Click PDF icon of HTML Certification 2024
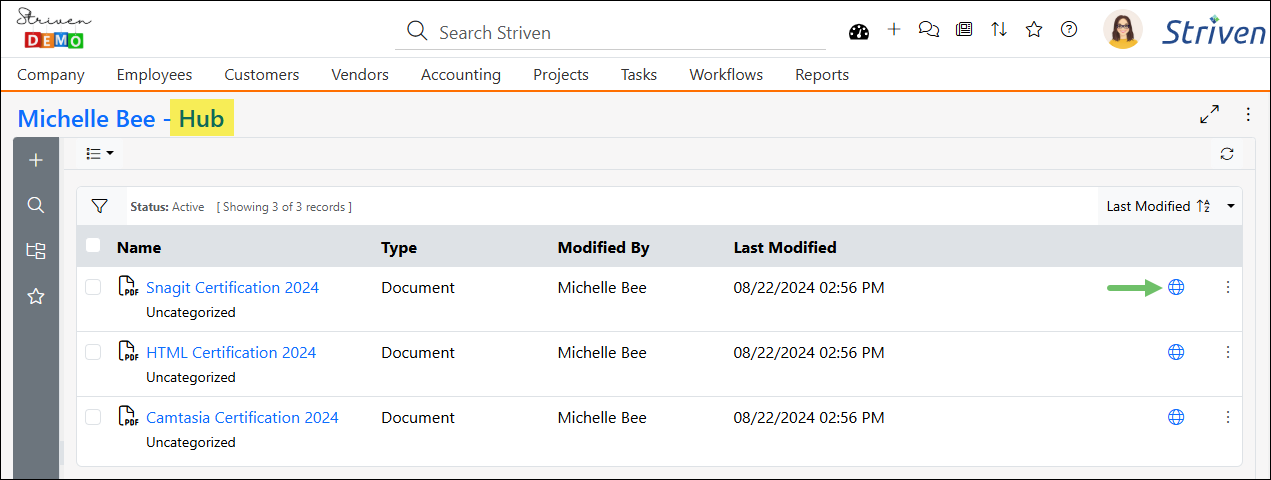 click(128, 352)
